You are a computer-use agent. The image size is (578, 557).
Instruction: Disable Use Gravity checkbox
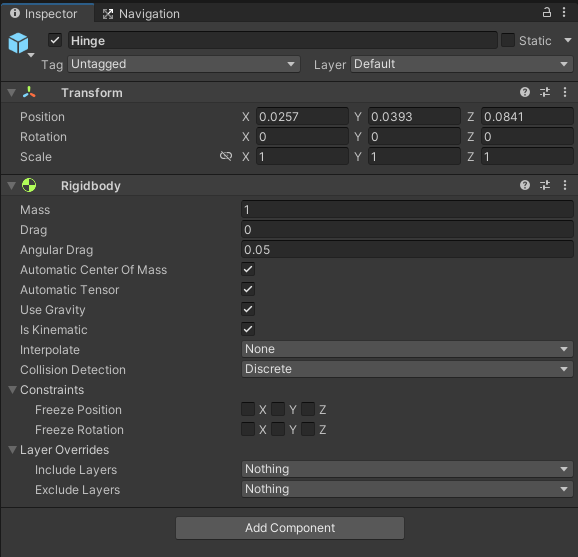pyautogui.click(x=248, y=309)
